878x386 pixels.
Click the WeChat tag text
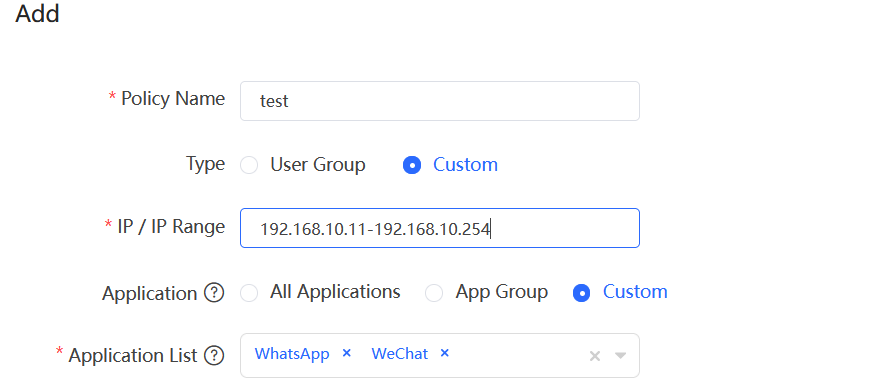tap(400, 354)
